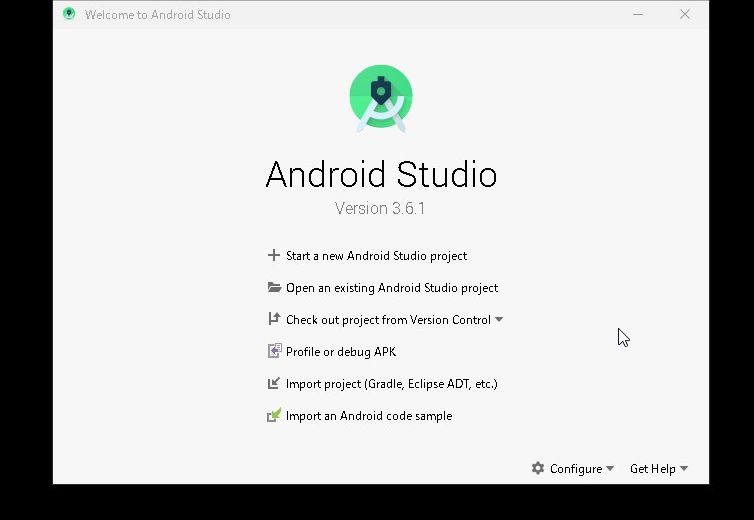Expand the Get Help dropdown arrow
Viewport: 754px width, 520px height.
(x=684, y=469)
